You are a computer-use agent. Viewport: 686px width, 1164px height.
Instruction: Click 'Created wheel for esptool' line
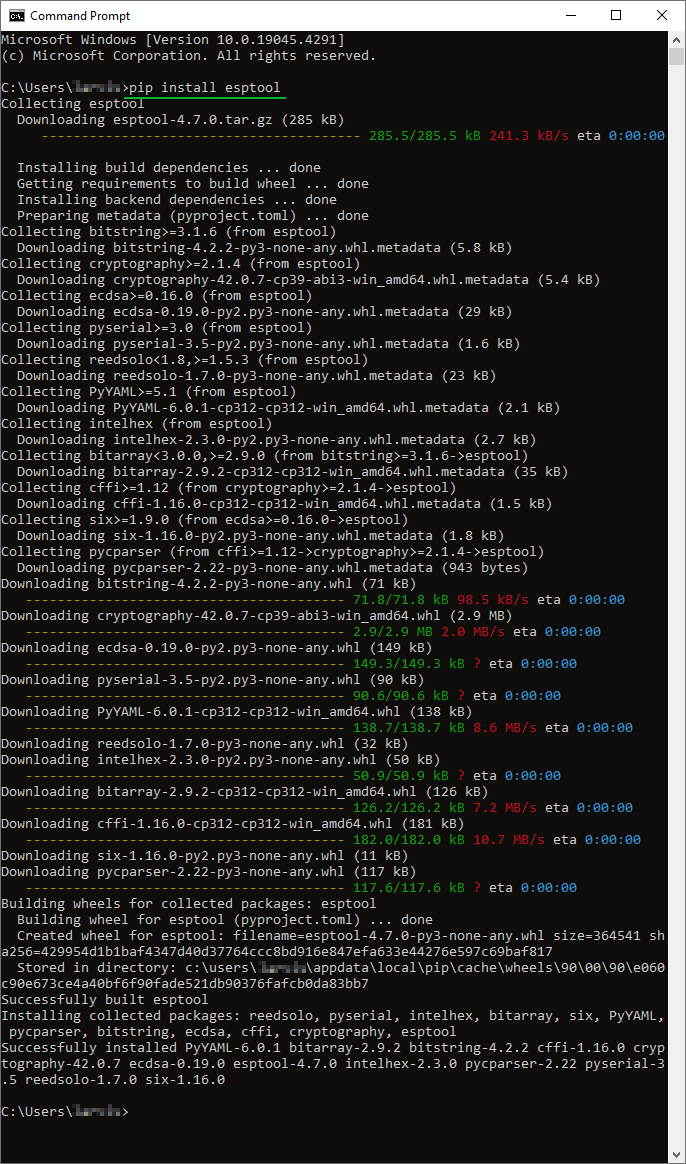click(333, 944)
